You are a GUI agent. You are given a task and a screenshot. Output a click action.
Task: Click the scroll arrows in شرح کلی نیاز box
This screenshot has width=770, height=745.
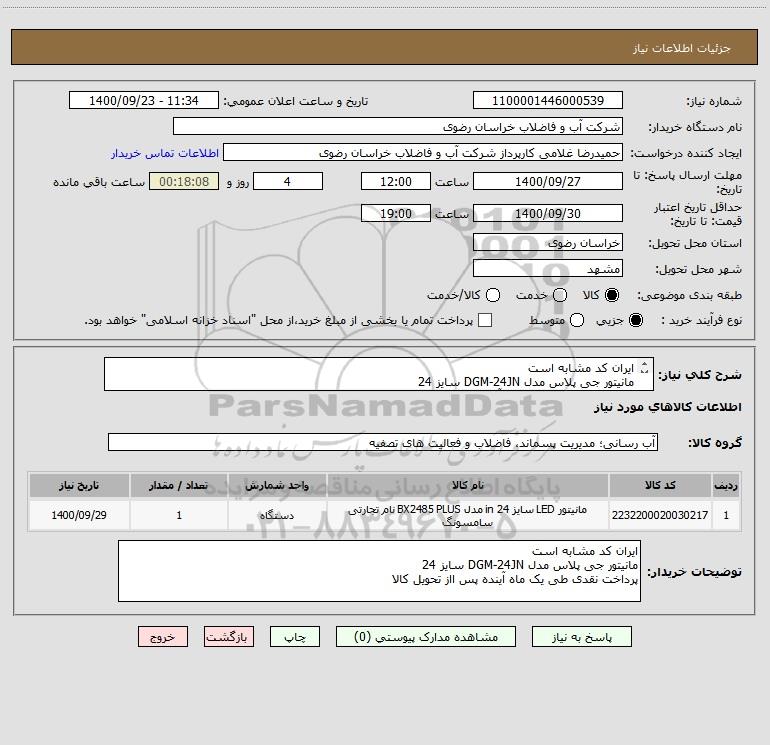coord(645,367)
